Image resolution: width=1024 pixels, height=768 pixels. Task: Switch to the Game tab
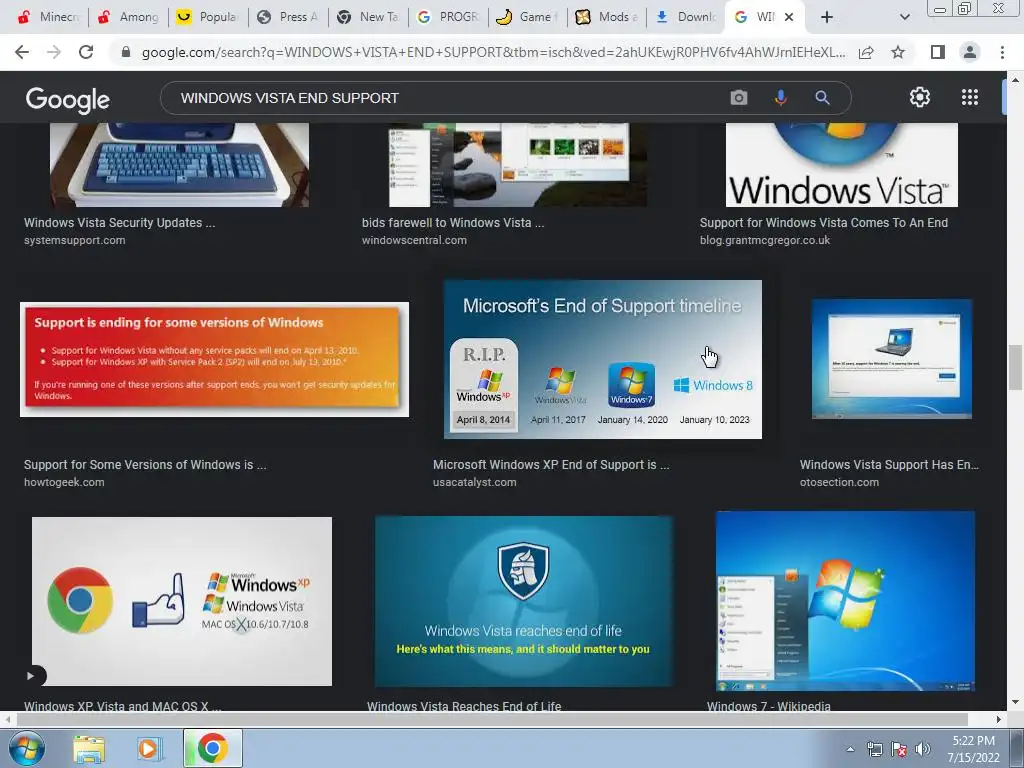(x=527, y=17)
